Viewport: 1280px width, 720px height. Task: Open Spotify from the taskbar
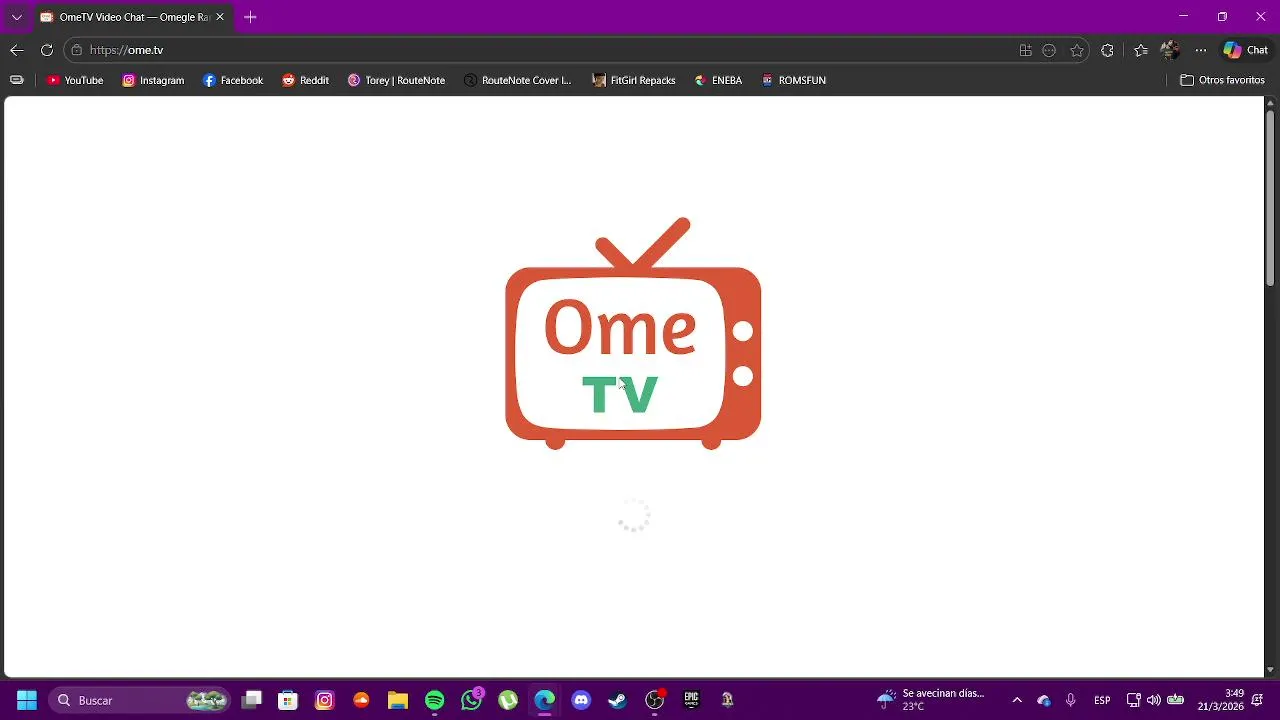click(x=434, y=700)
